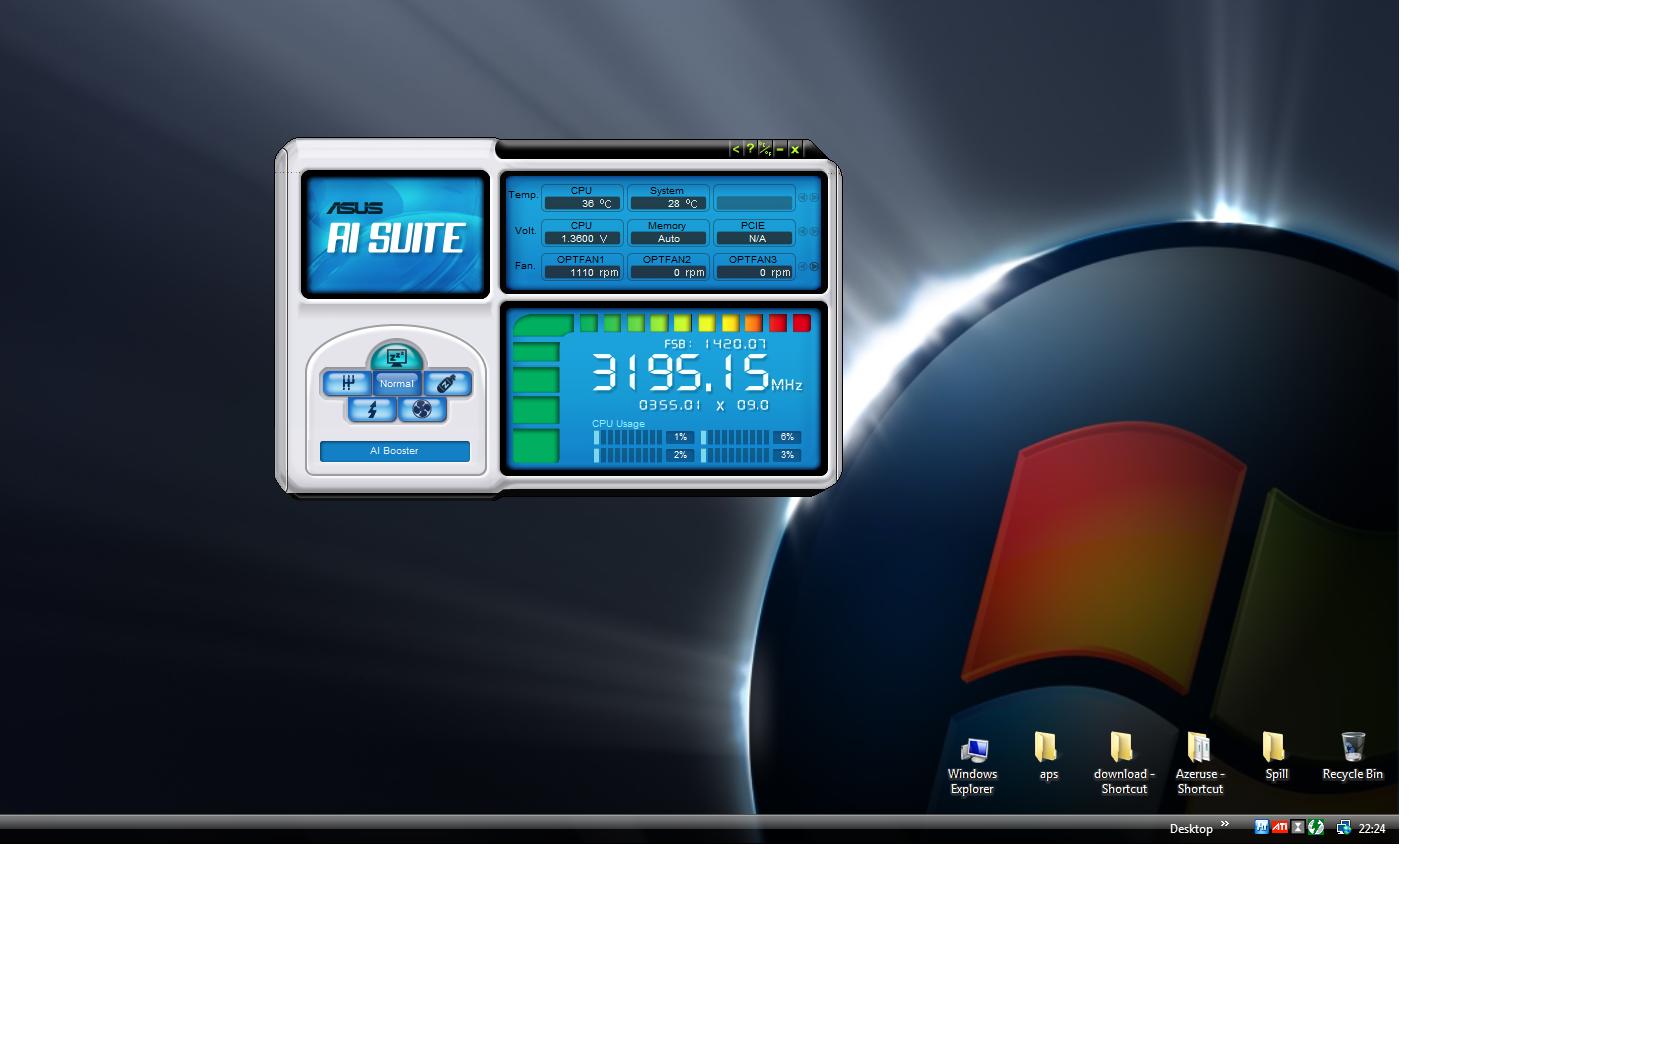
Task: Open AI N.O.S. bottle icon
Action: coord(446,383)
